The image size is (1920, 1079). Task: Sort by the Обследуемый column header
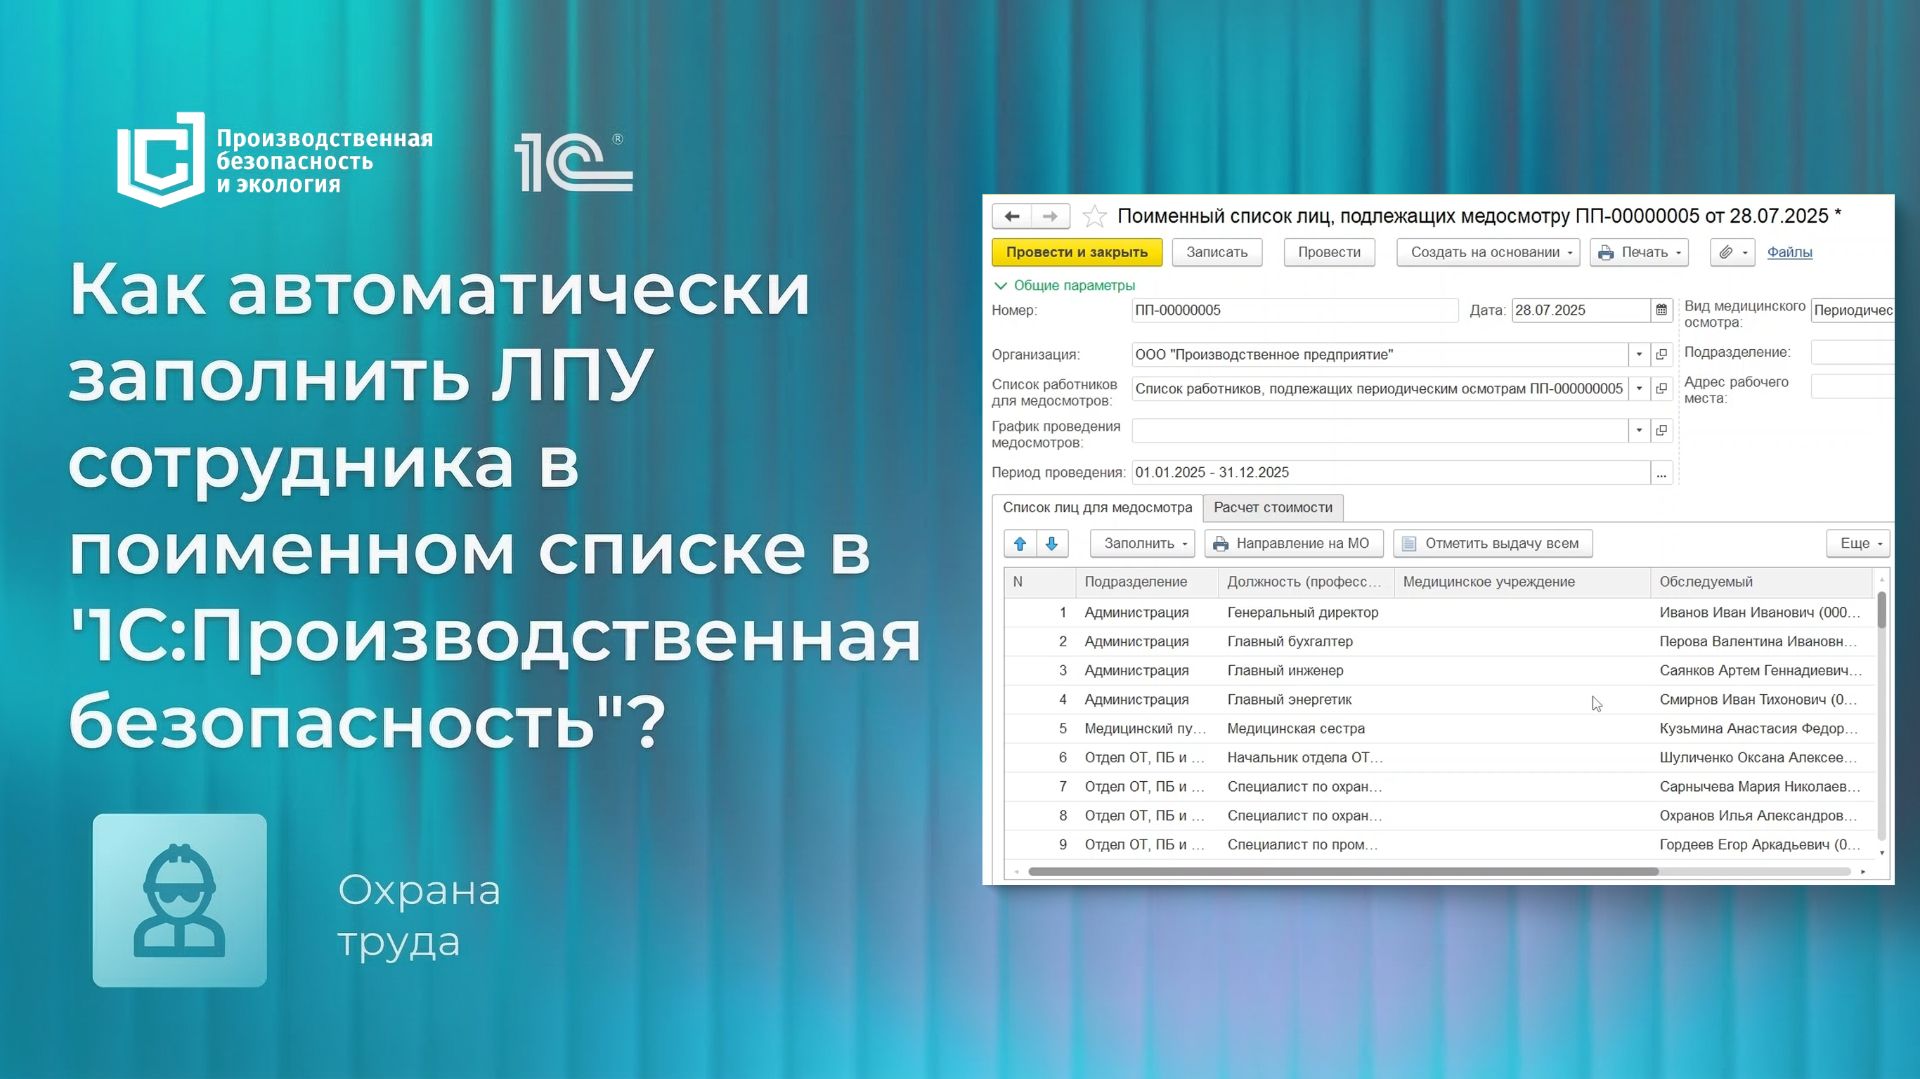[1762, 582]
